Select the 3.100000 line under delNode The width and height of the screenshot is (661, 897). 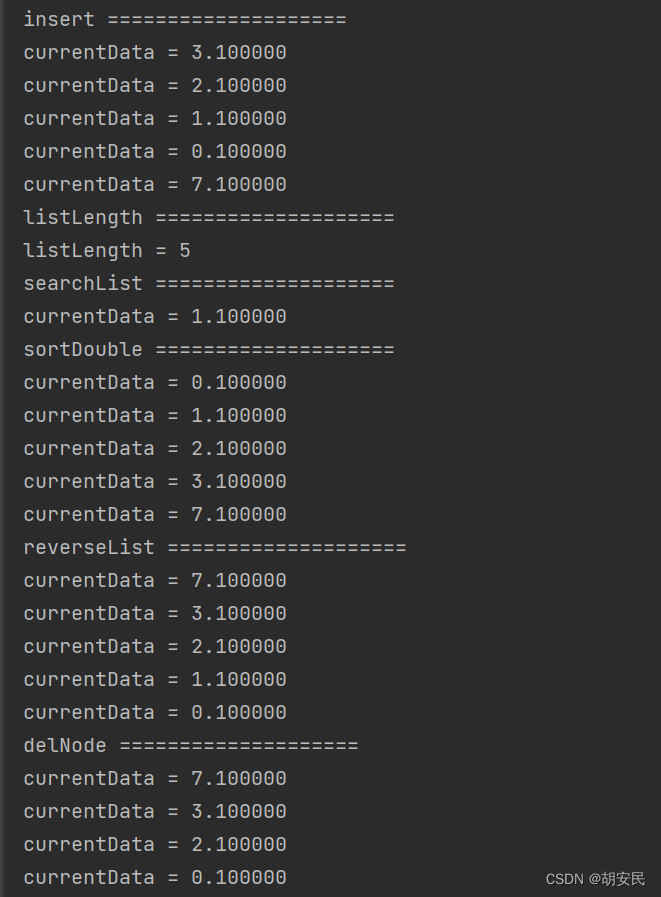pyautogui.click(x=155, y=811)
